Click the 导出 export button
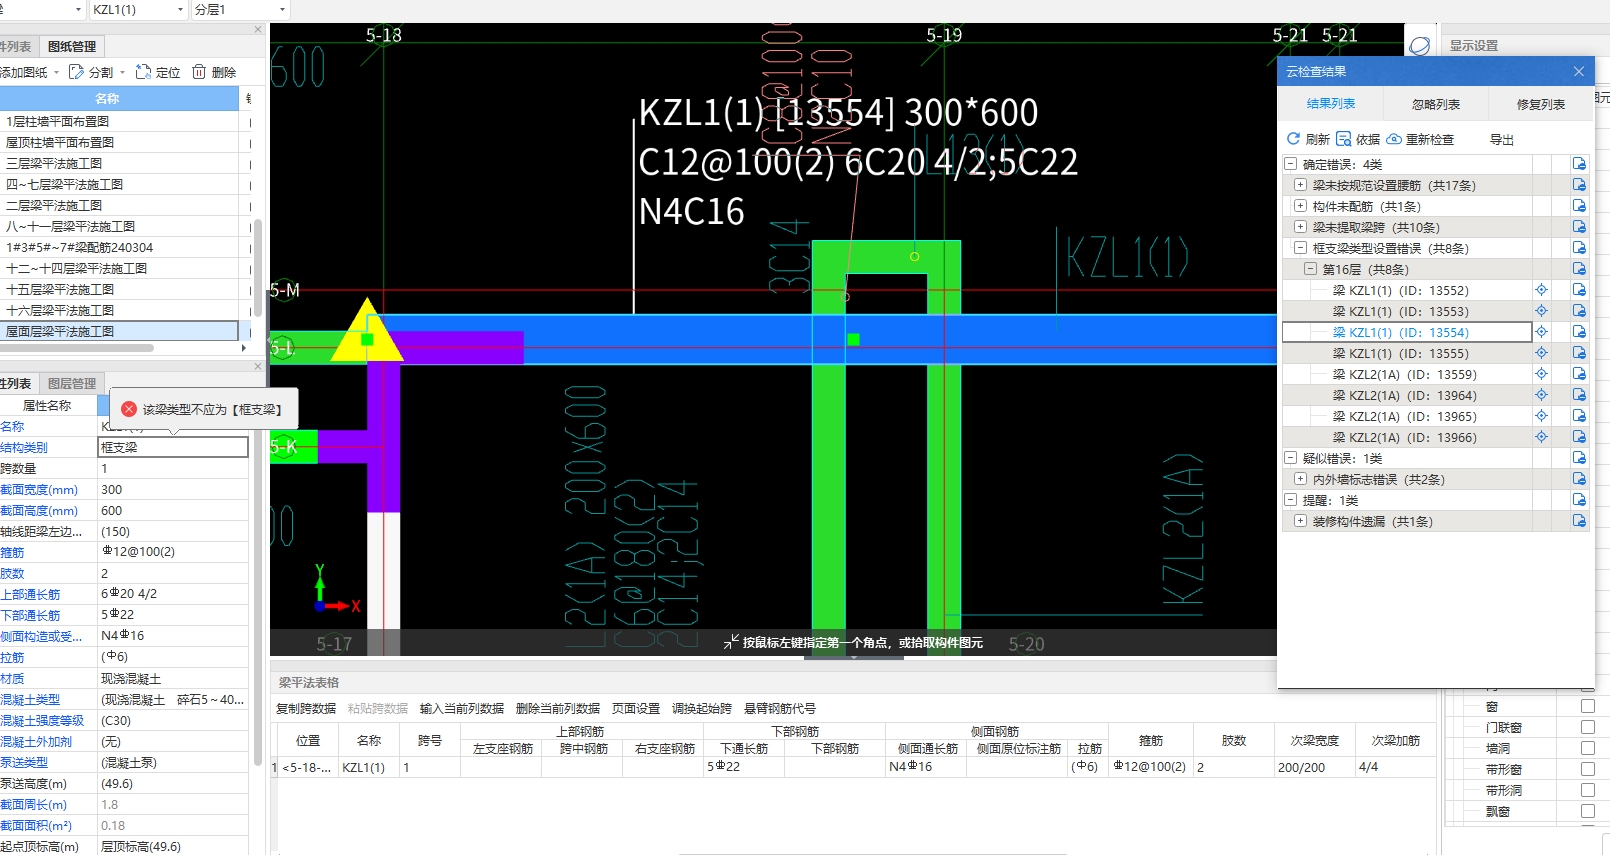Viewport: 1610px width, 855px height. point(1502,140)
